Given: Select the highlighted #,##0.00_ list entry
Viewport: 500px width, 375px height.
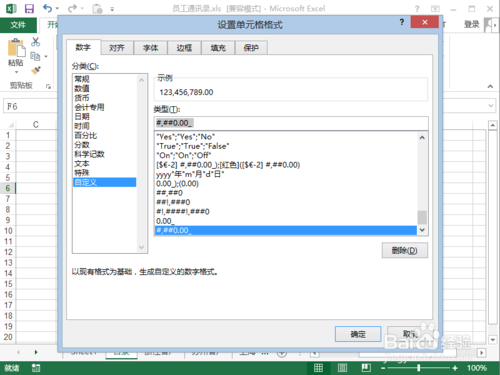Looking at the screenshot, I should pyautogui.click(x=286, y=230).
